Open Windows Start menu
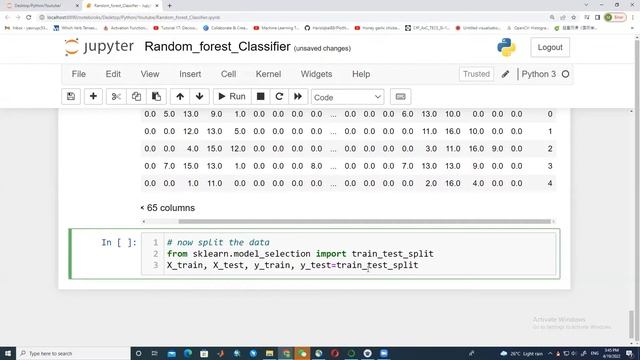 pos(8,353)
